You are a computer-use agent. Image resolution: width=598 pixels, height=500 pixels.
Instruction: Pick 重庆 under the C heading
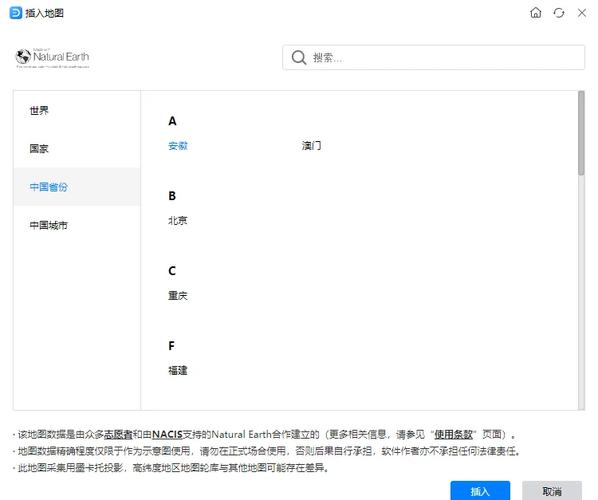coord(178,296)
